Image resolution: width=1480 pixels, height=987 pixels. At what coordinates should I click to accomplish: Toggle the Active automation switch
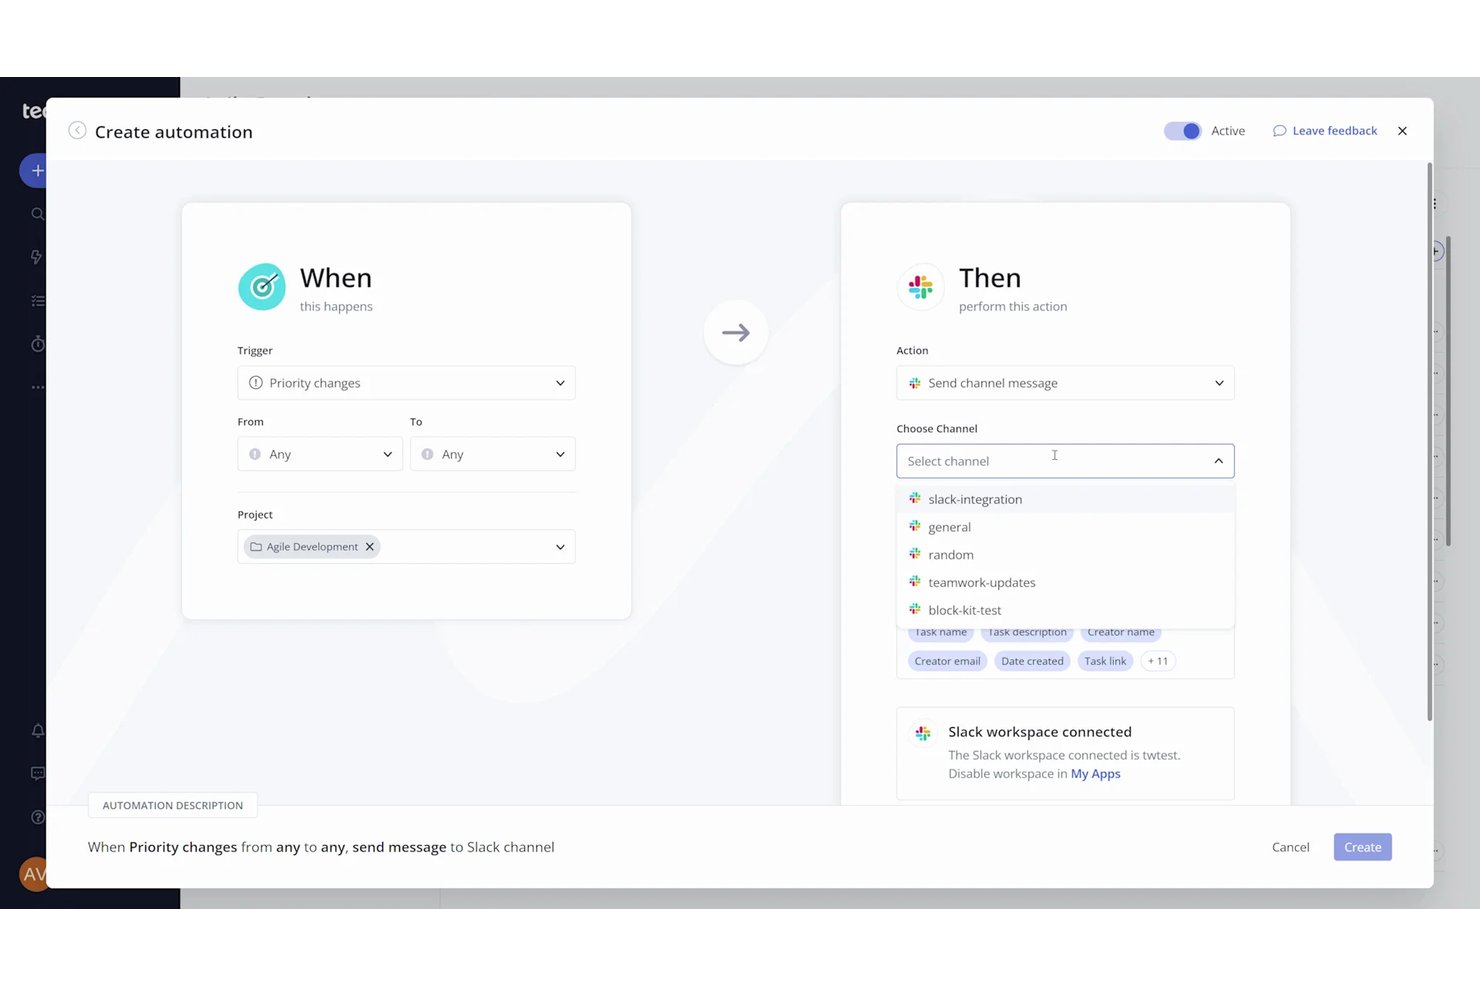tap(1182, 131)
